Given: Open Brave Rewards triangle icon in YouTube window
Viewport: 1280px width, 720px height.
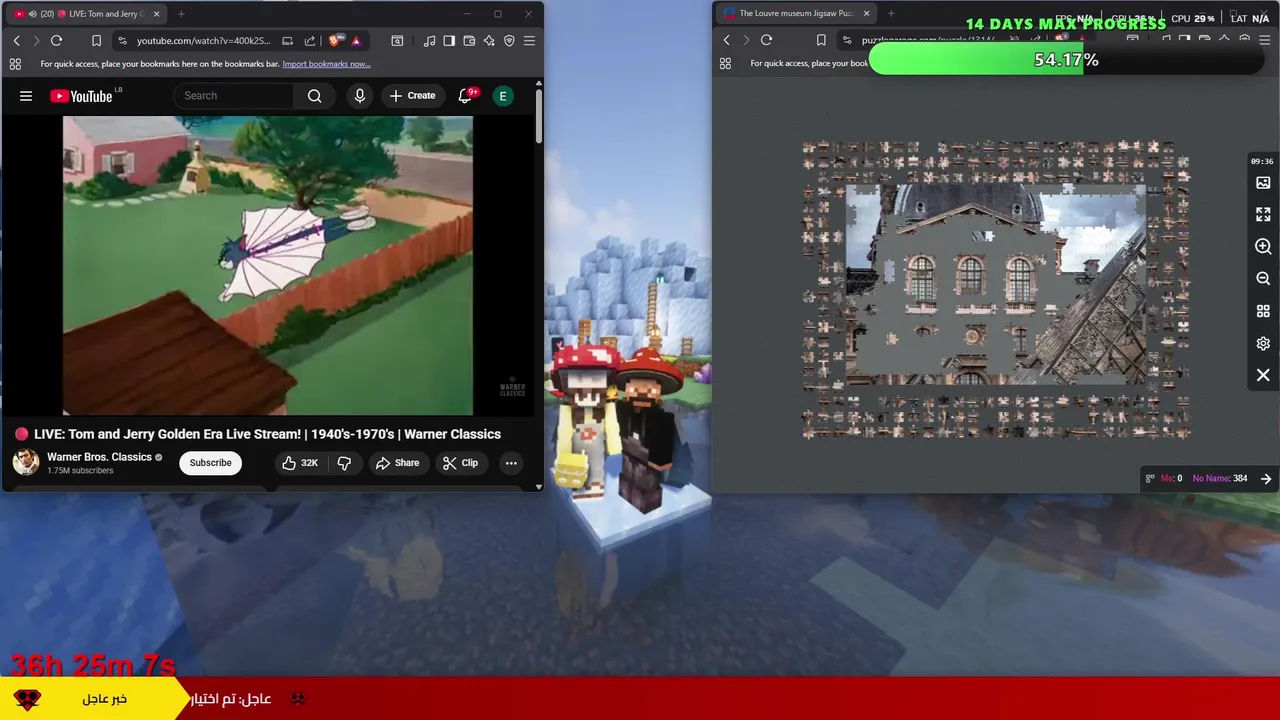Looking at the screenshot, I should (x=356, y=41).
